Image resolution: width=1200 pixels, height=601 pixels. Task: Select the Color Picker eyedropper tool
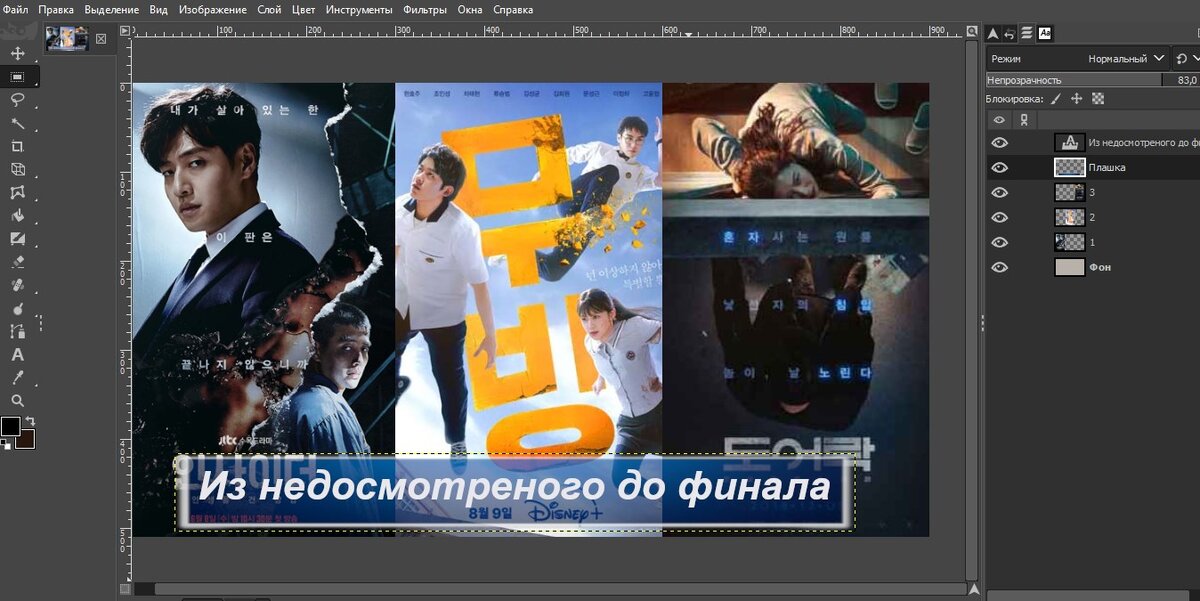coord(17,377)
